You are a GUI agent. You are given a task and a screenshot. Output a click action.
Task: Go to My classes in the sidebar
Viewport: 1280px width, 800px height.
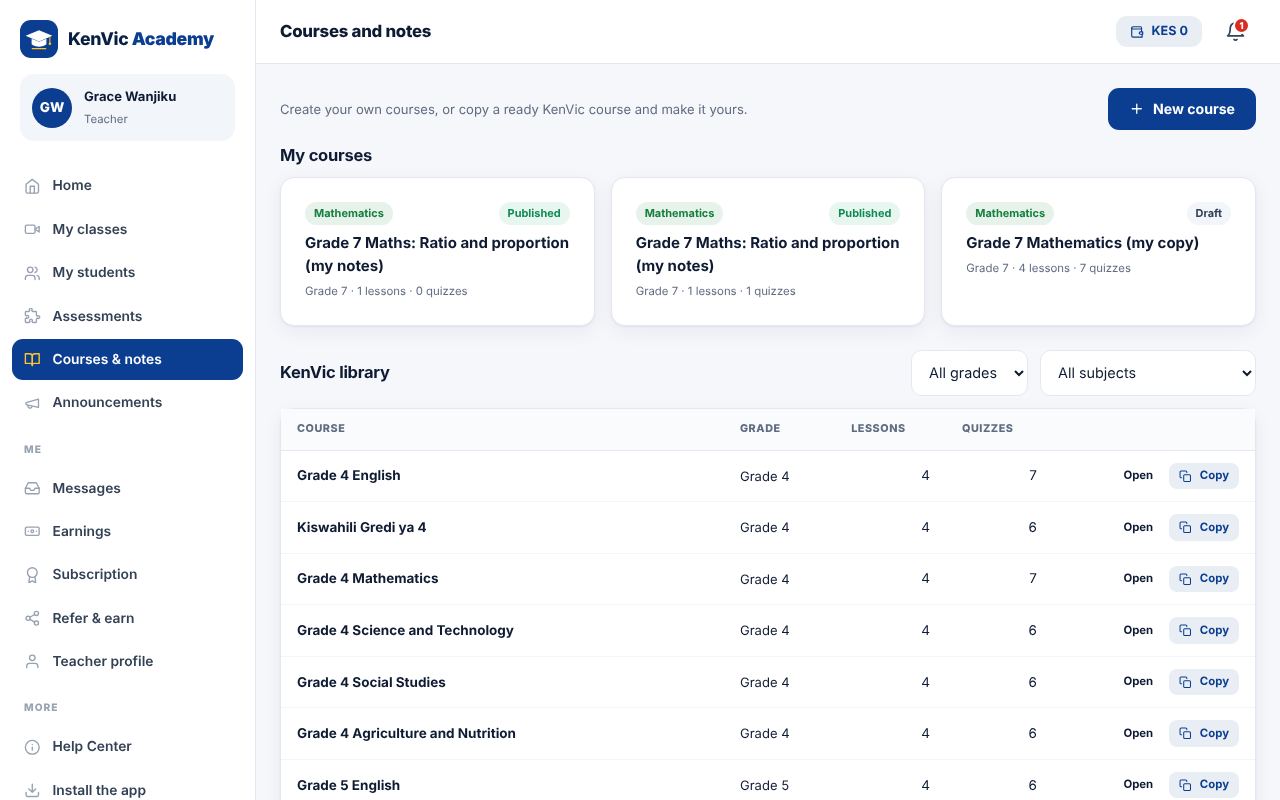pyautogui.click(x=127, y=229)
